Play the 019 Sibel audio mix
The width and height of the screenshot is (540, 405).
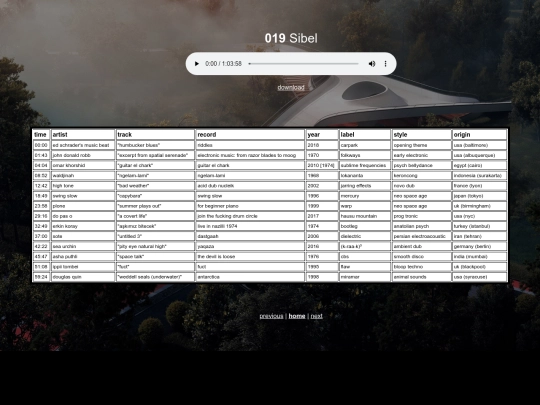[197, 64]
